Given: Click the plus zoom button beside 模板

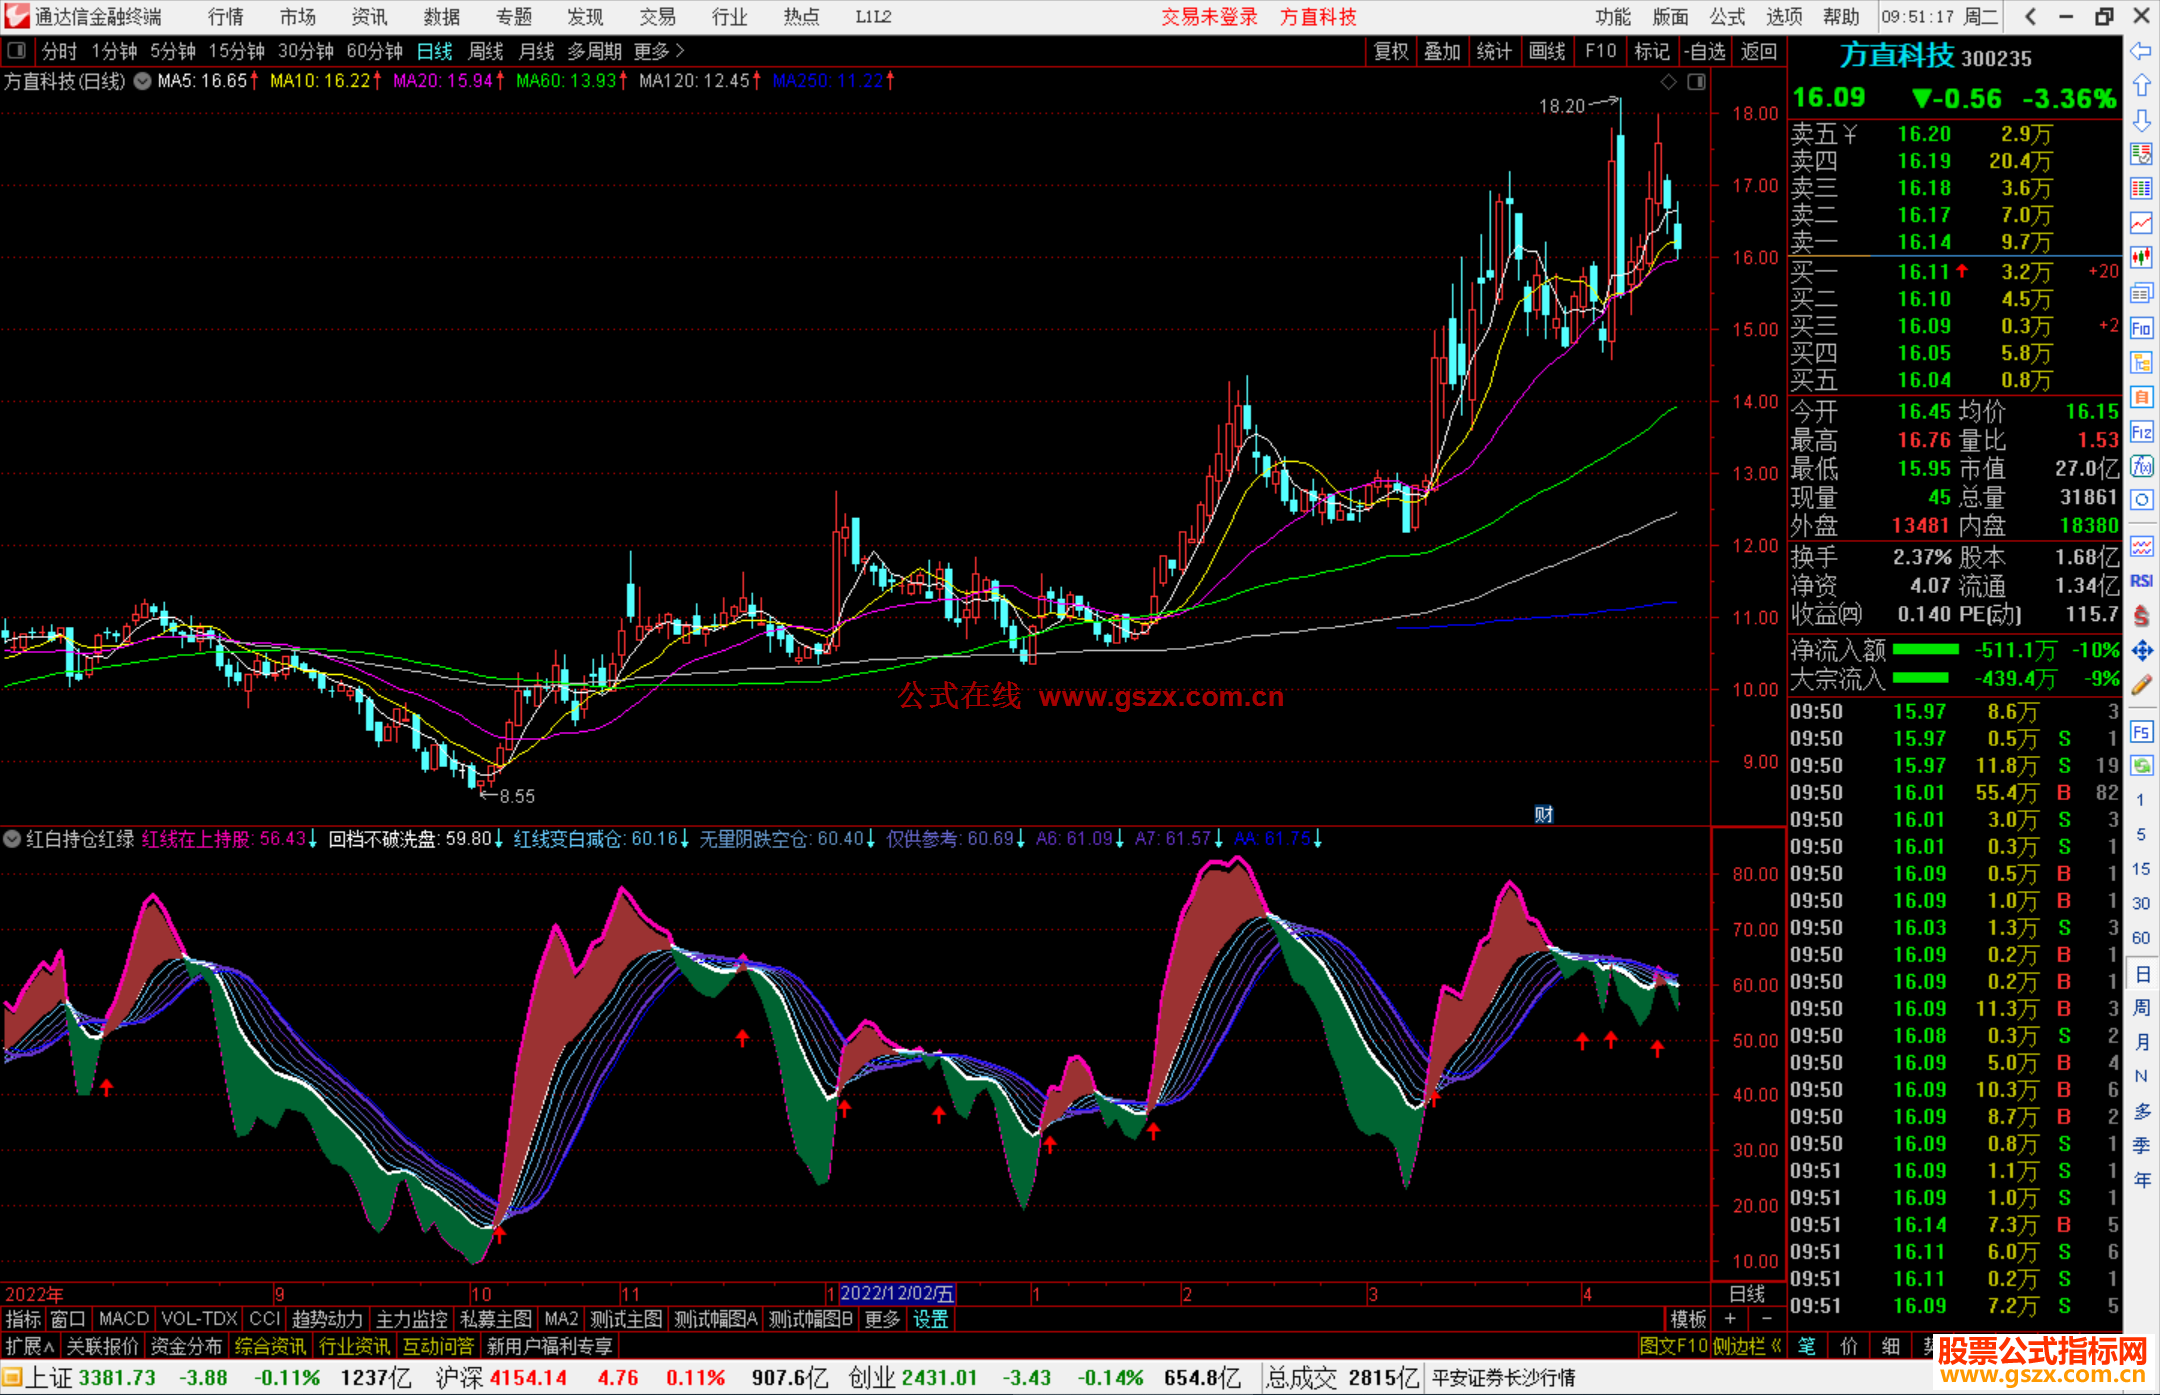Looking at the screenshot, I should pyautogui.click(x=1731, y=1319).
